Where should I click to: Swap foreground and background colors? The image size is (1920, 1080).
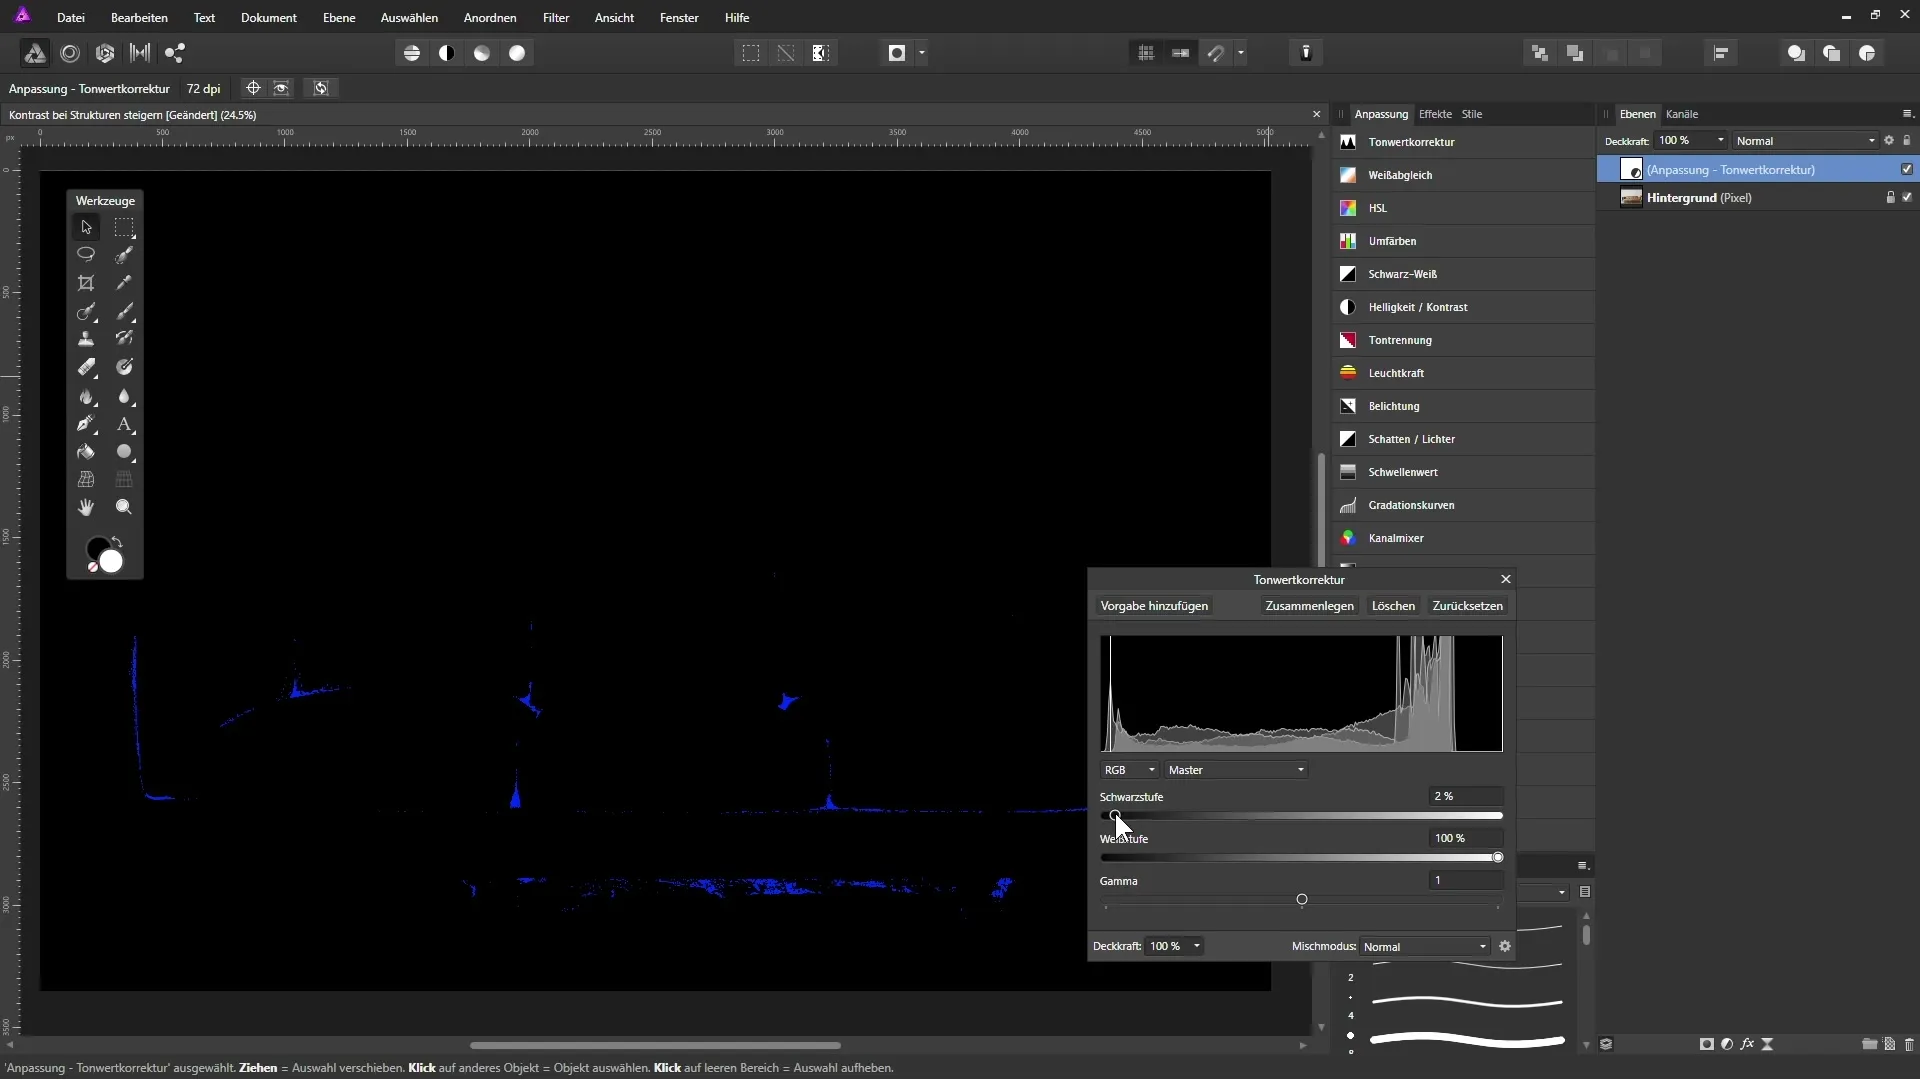(117, 542)
